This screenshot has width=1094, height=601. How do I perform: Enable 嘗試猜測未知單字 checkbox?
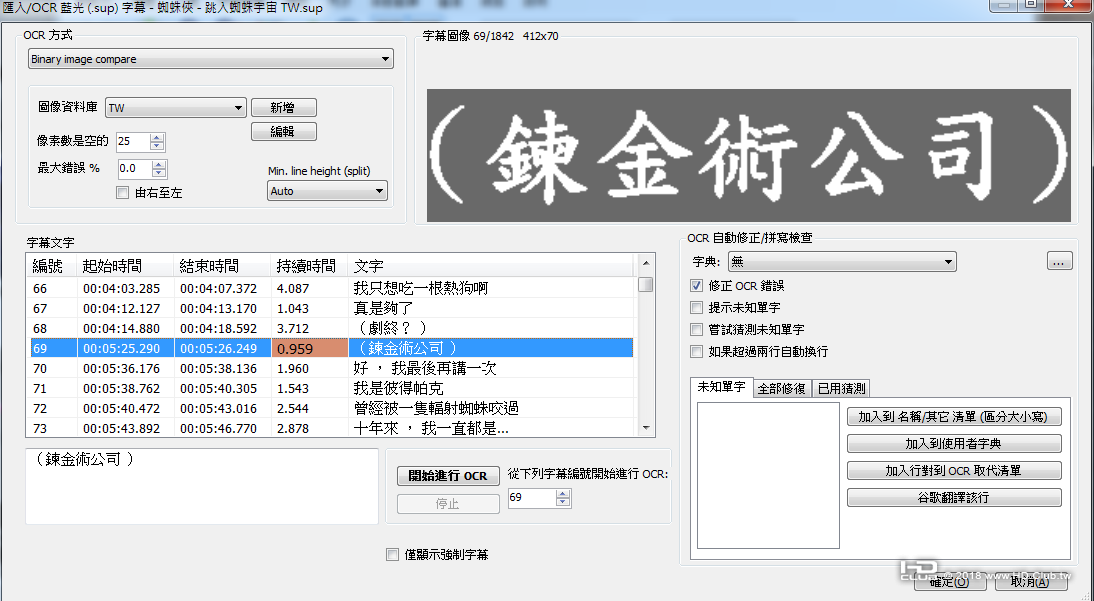click(696, 329)
